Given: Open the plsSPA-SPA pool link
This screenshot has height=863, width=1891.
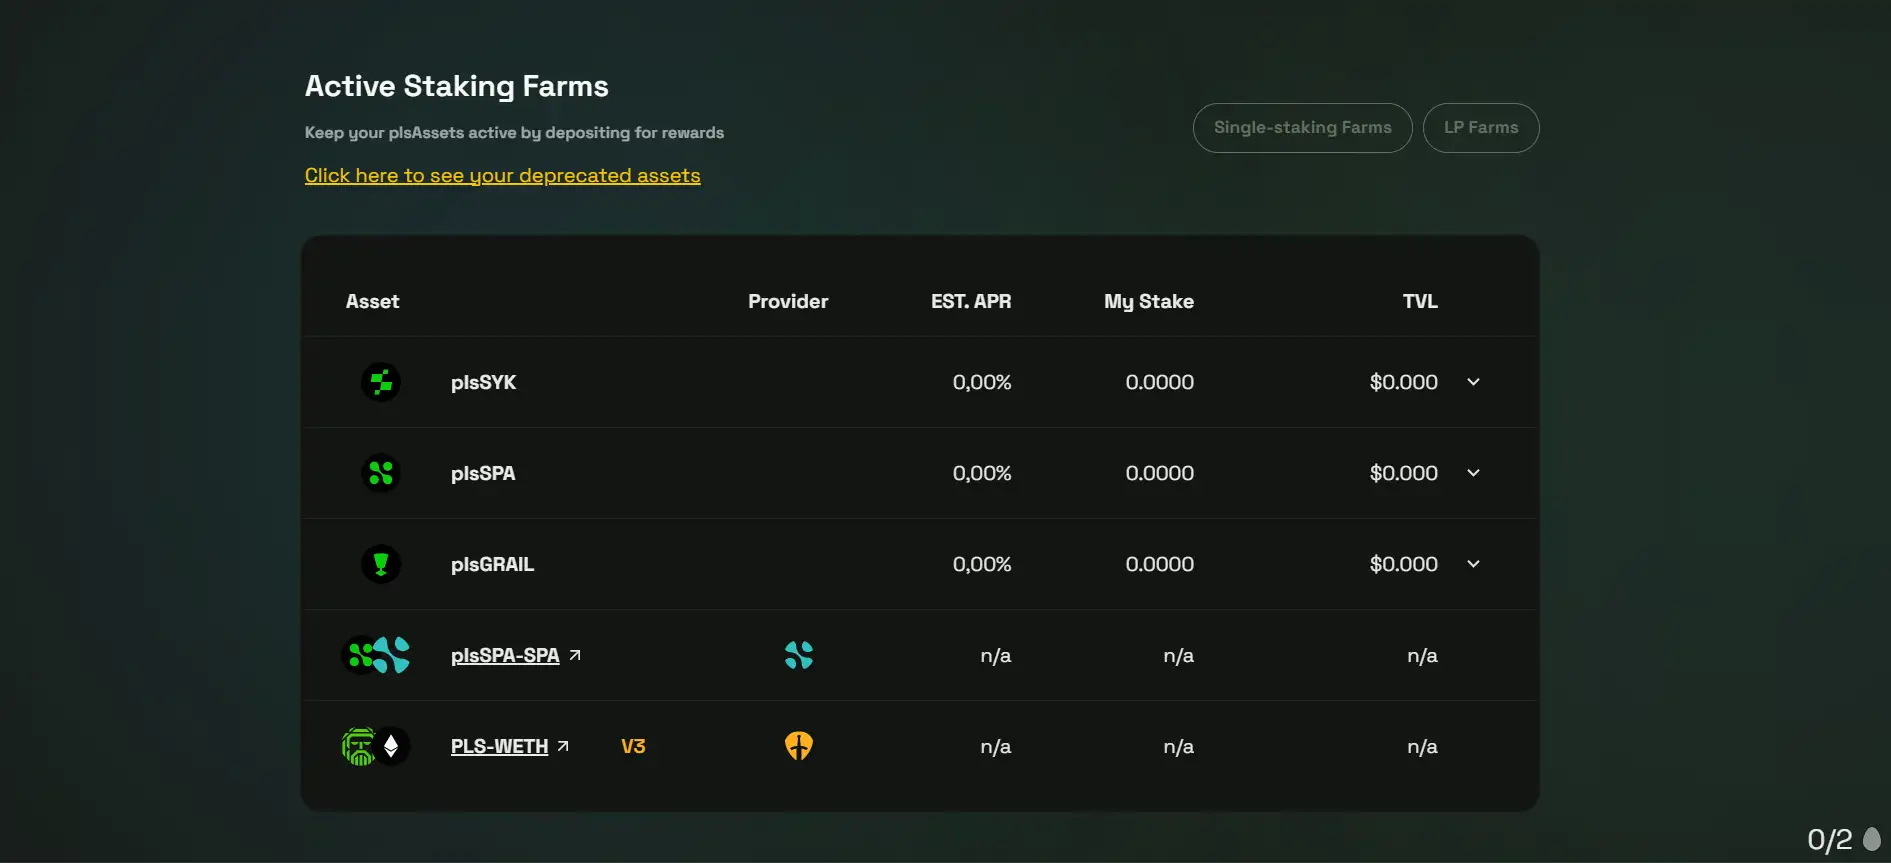Looking at the screenshot, I should (505, 656).
